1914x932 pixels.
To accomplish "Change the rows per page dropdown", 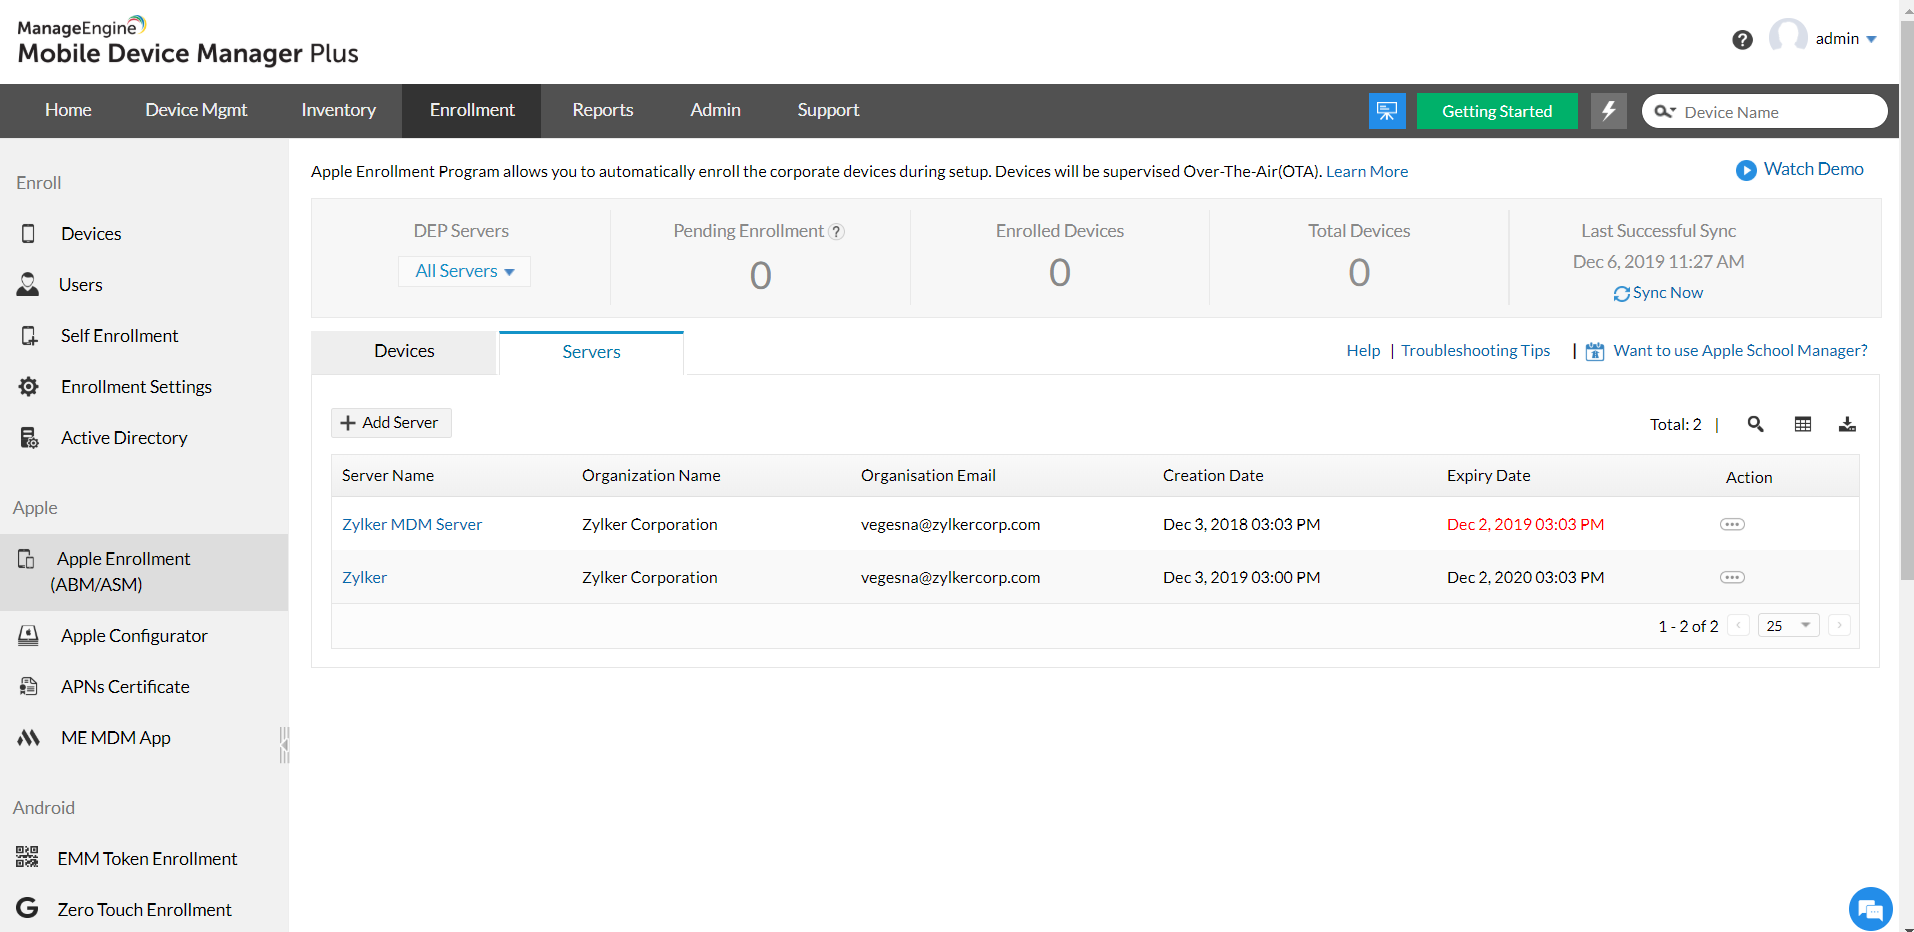I will (x=1788, y=626).
